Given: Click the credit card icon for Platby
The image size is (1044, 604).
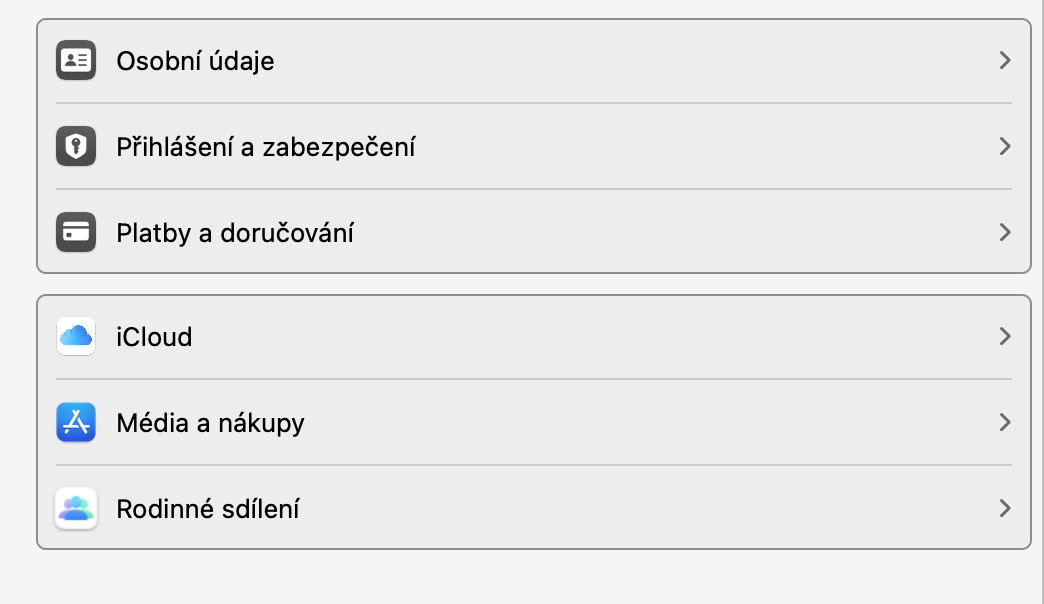Looking at the screenshot, I should click(76, 233).
